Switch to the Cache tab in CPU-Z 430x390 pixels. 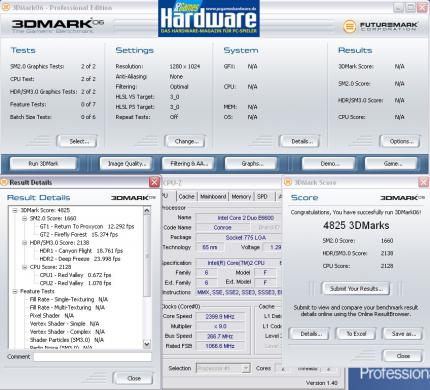[x=186, y=197]
